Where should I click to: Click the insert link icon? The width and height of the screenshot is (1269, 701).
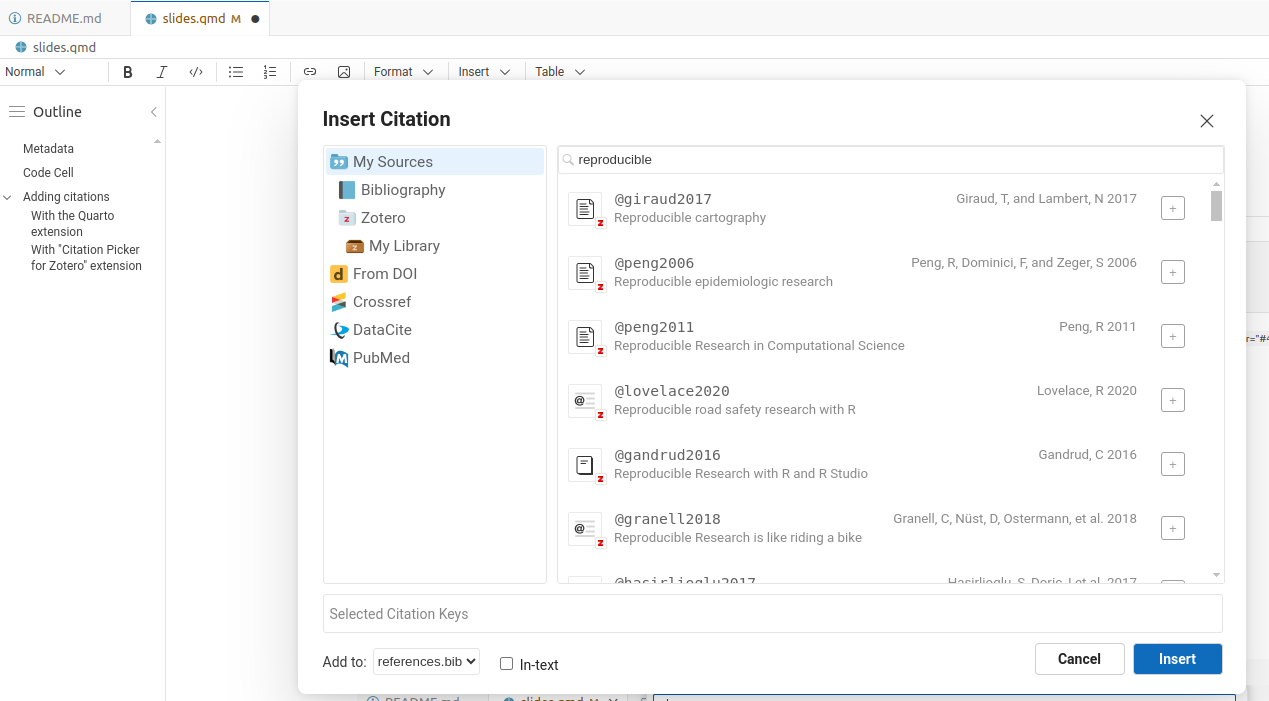(310, 72)
